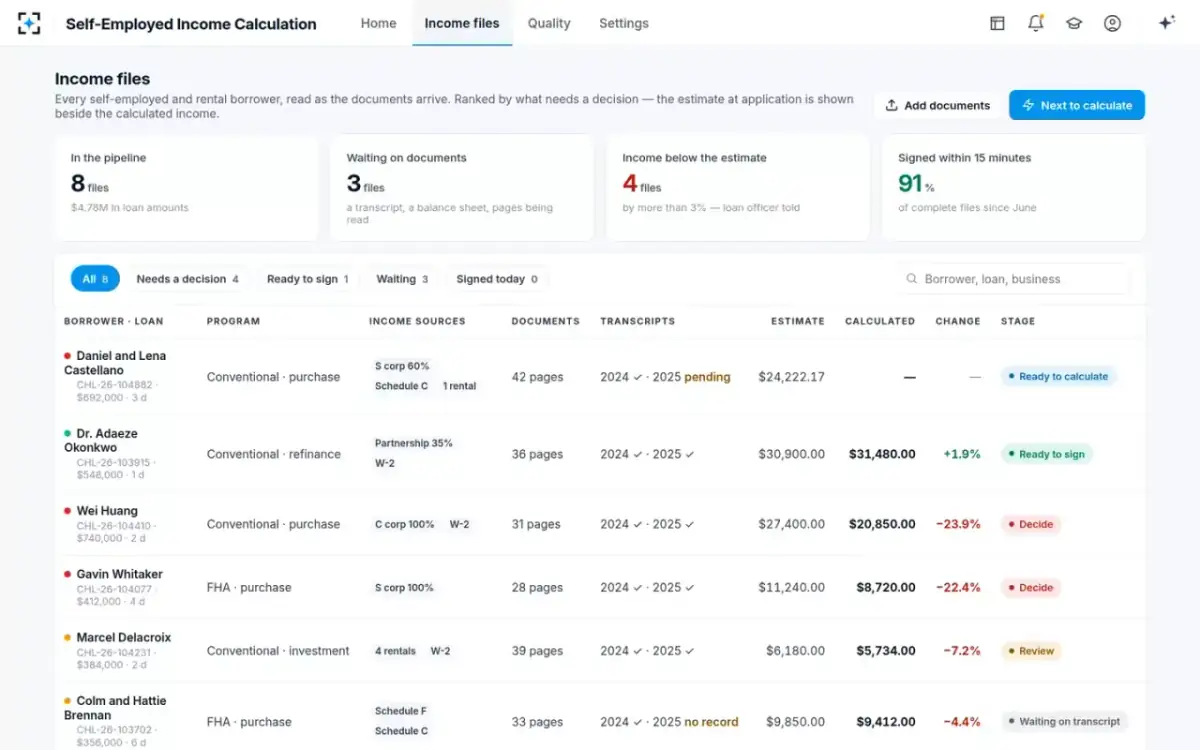Click the search magnifier icon

pos(911,279)
